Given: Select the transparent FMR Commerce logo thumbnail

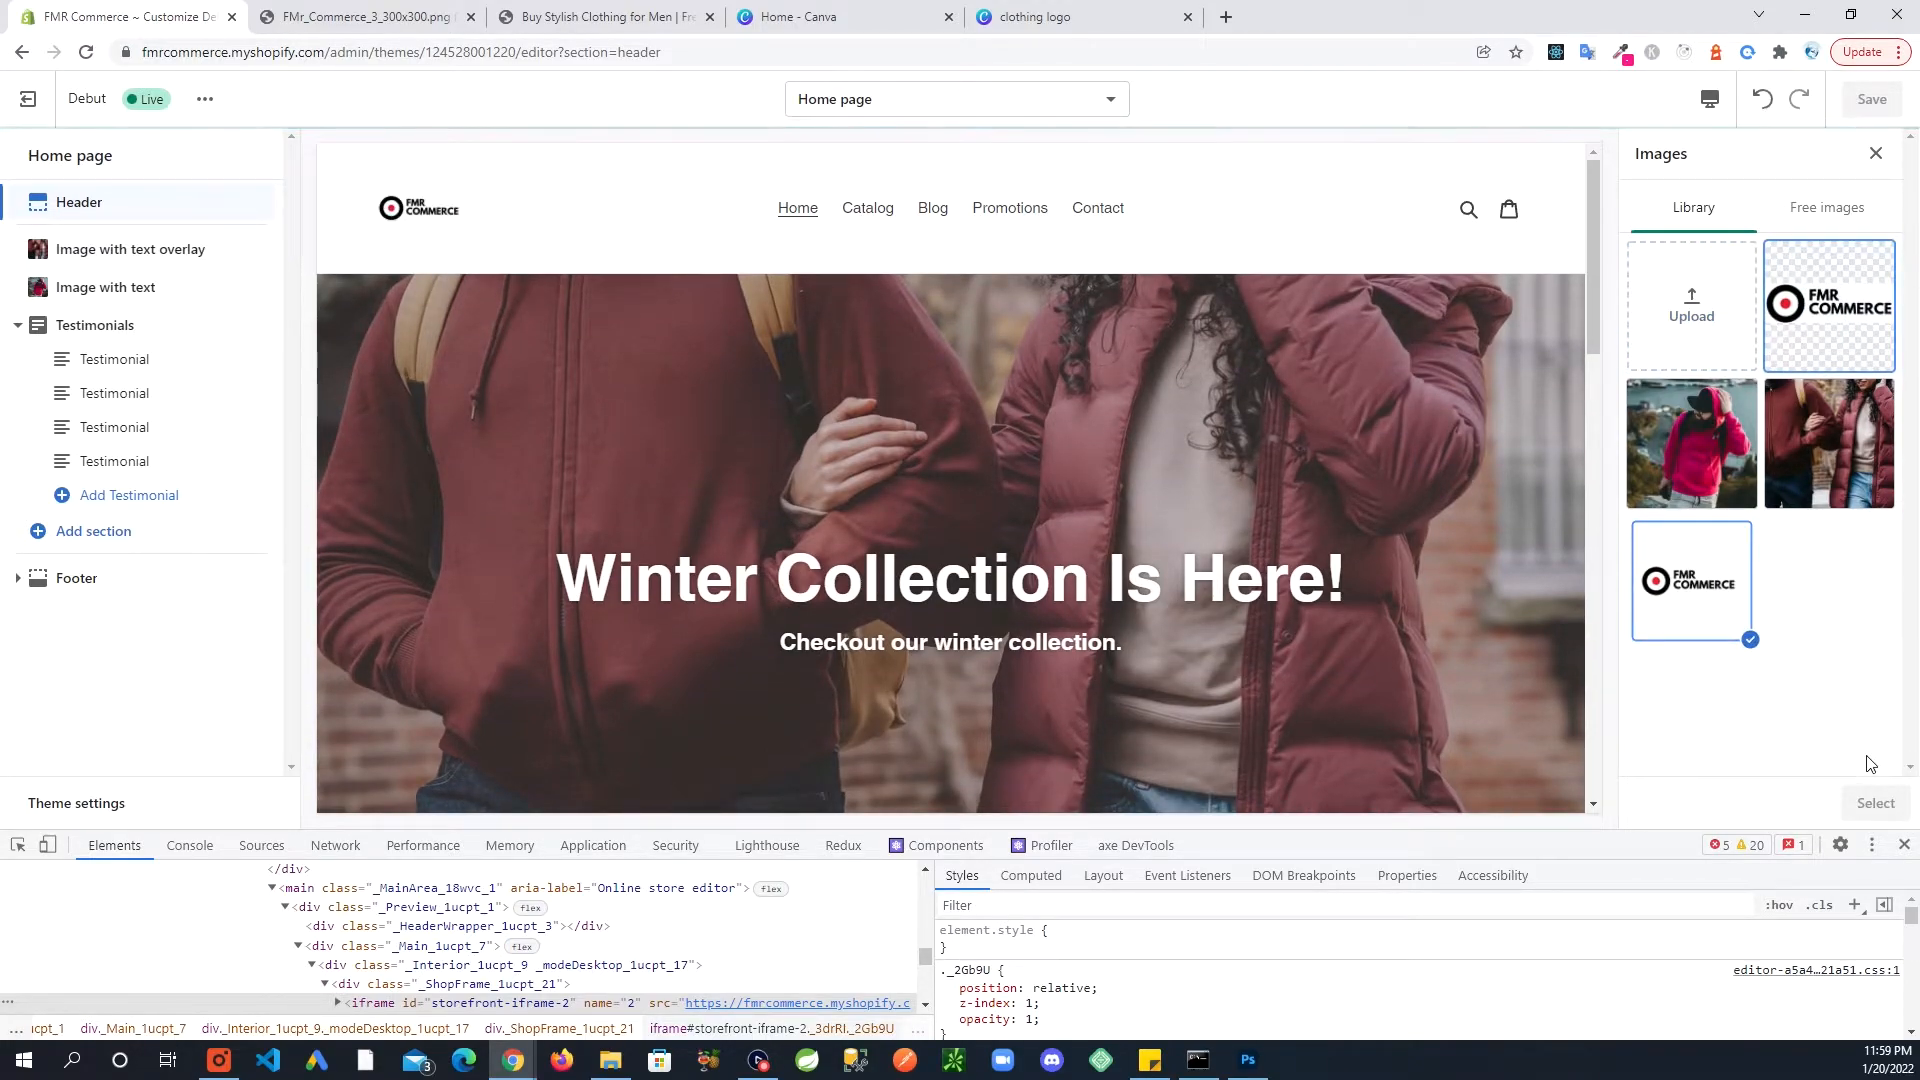Looking at the screenshot, I should pos(1829,306).
